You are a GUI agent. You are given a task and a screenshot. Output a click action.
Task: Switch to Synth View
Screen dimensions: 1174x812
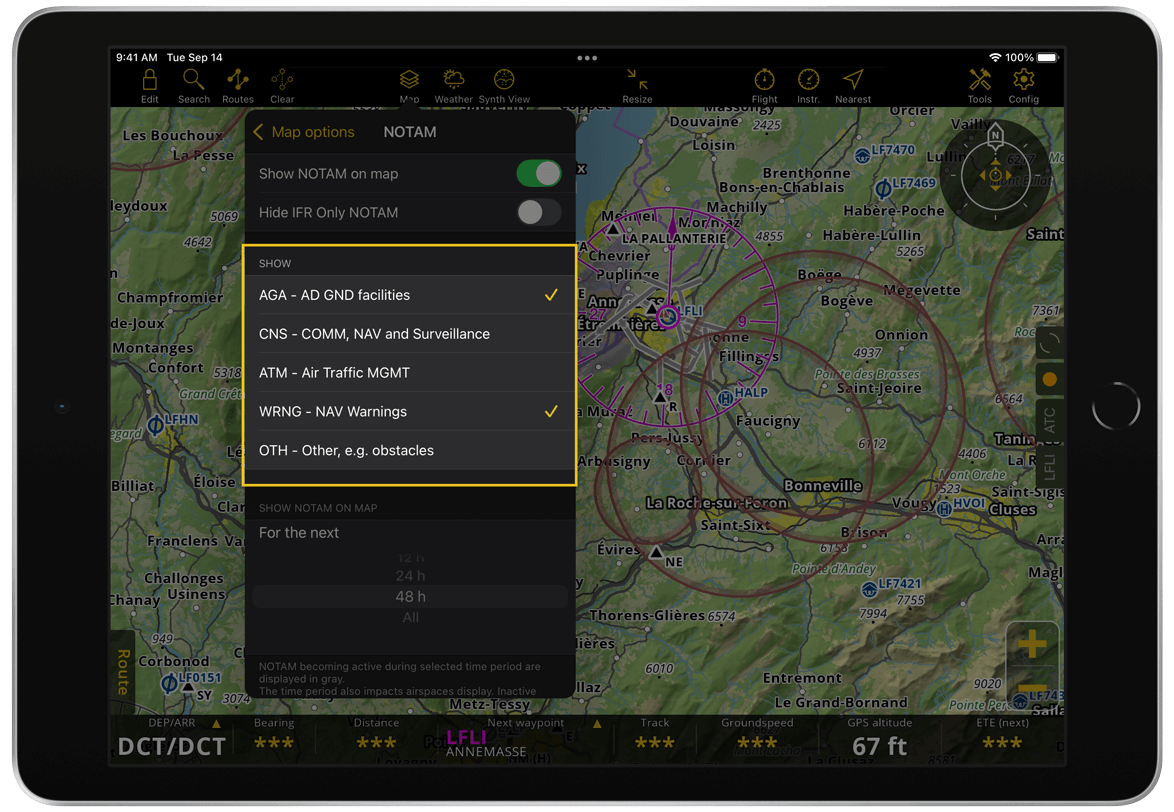tap(504, 85)
